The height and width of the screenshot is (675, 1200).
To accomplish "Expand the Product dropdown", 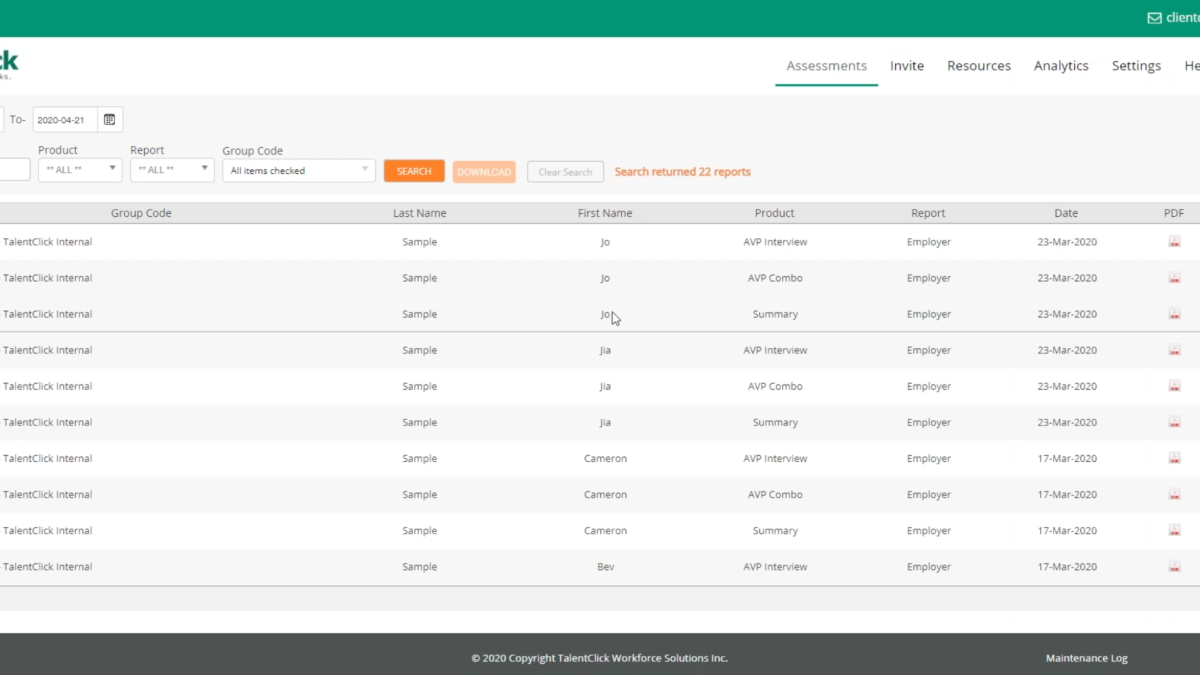I will click(80, 170).
